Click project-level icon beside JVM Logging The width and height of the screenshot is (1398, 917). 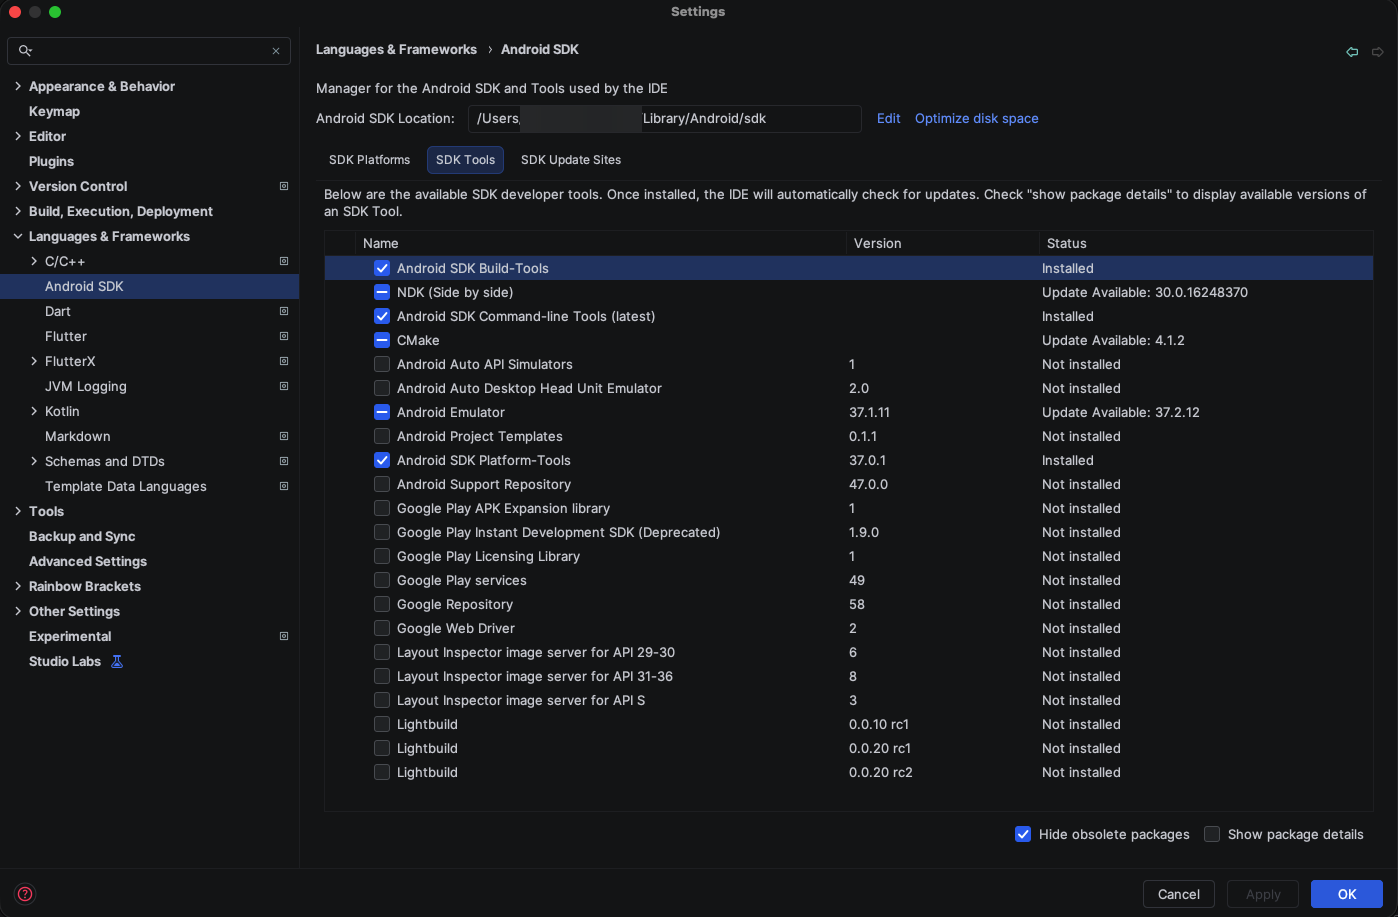[284, 386]
